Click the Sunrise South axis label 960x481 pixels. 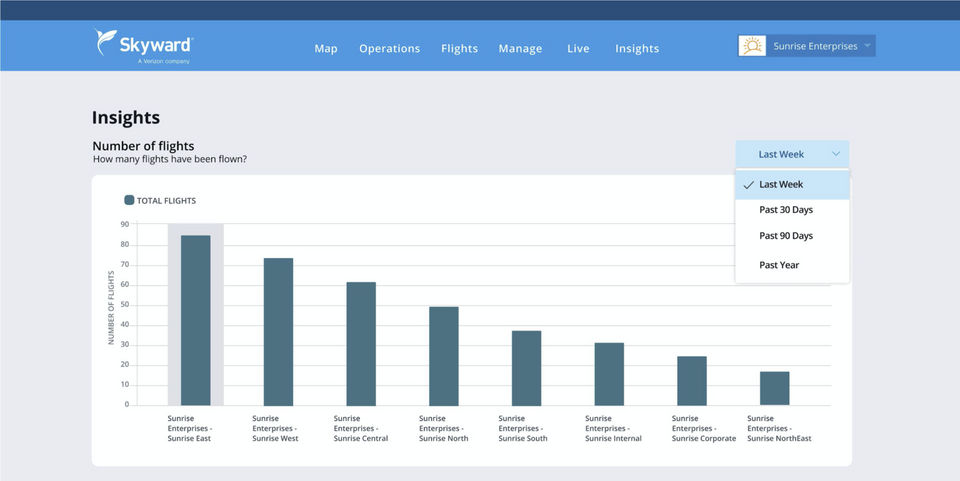(x=523, y=428)
